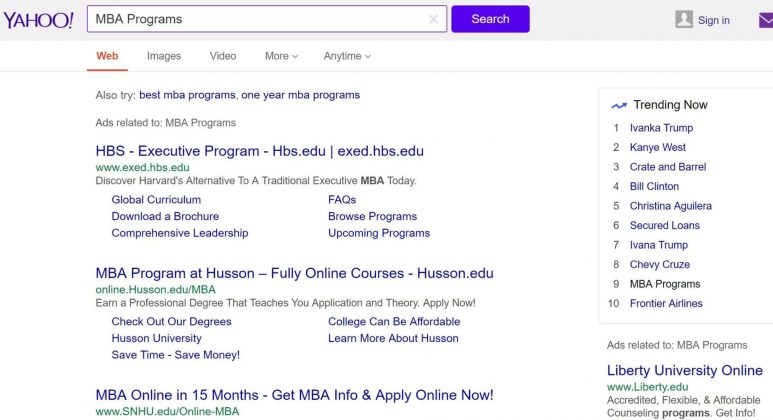Open the Comprehensive Leadership sitelink
This screenshot has width=773, height=420.
click(x=179, y=233)
